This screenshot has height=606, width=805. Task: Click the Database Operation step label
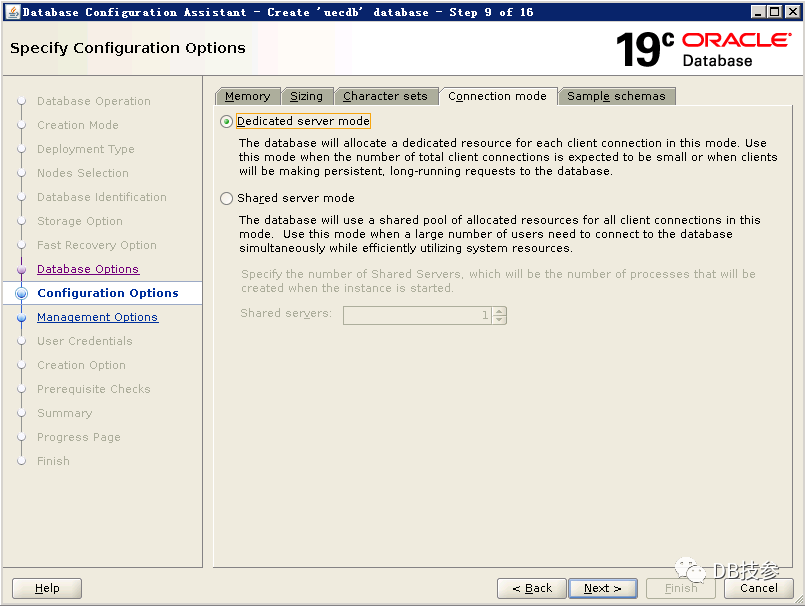click(94, 101)
